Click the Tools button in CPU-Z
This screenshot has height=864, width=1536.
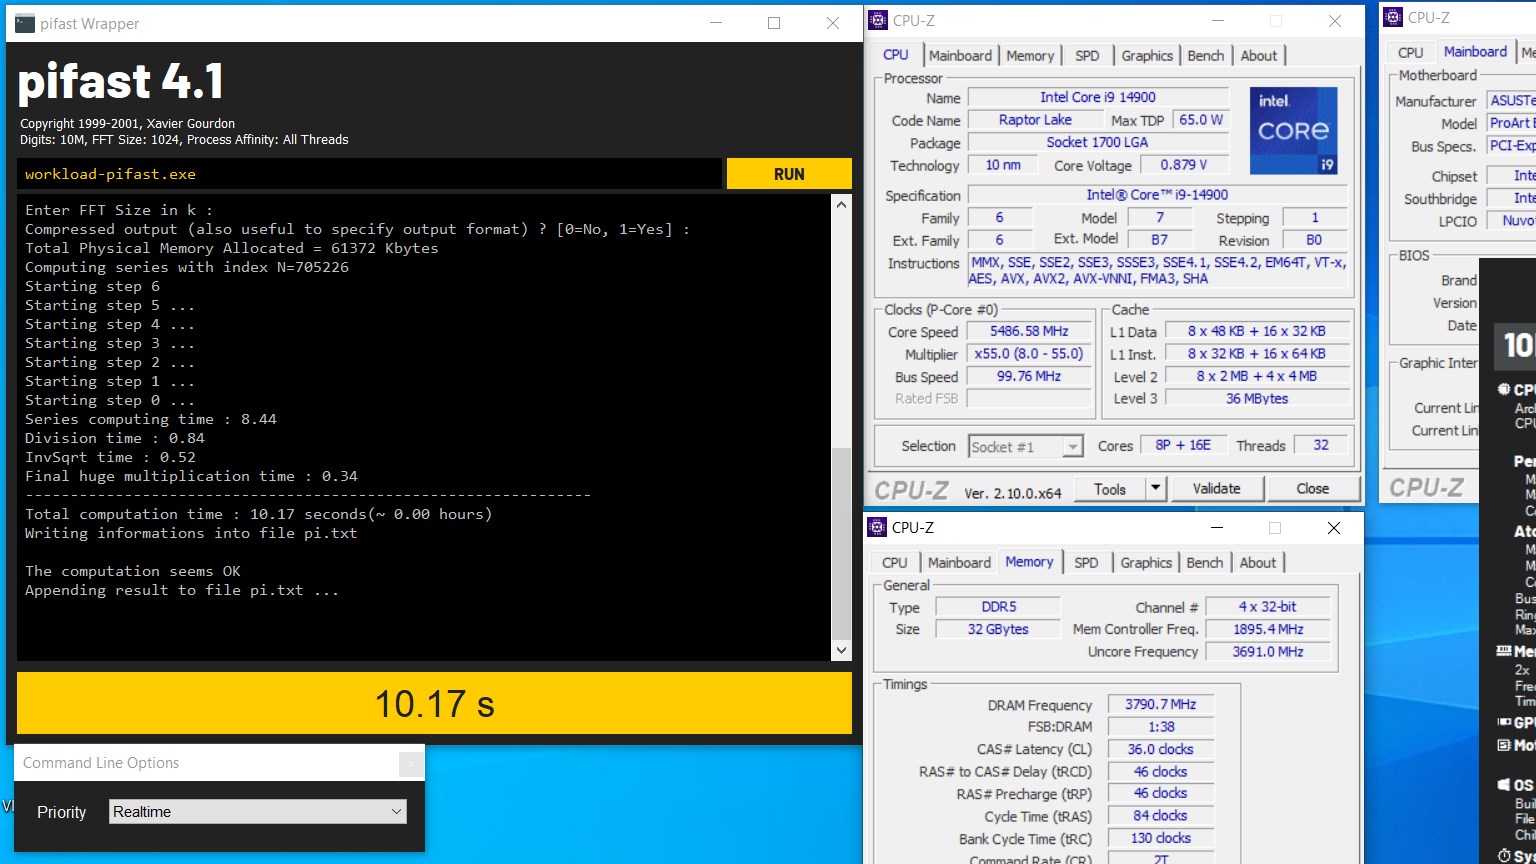[x=1109, y=489]
